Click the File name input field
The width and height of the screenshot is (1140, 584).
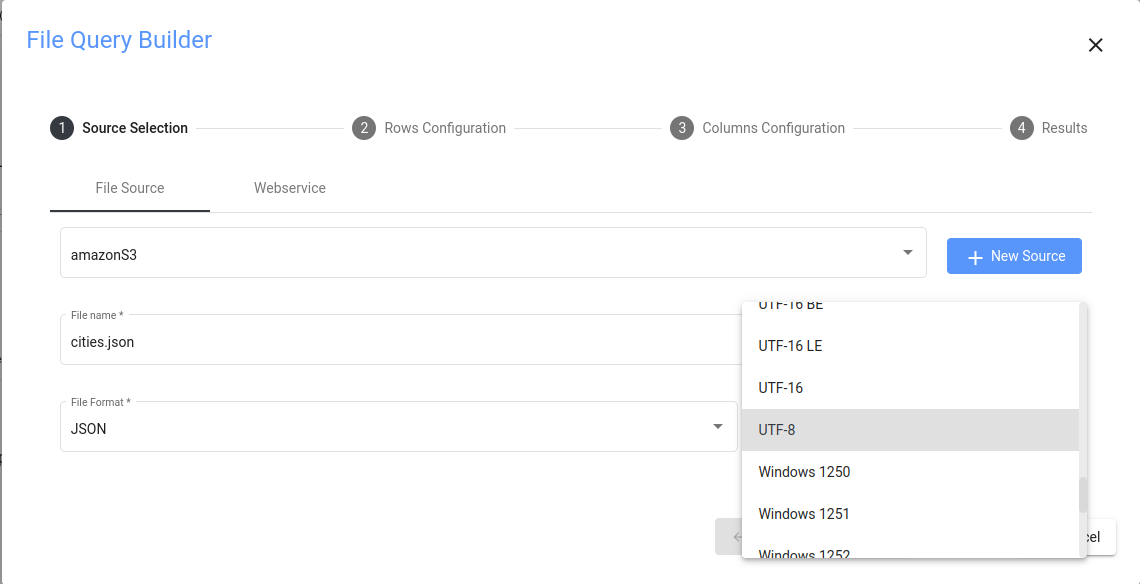pyautogui.click(x=400, y=342)
